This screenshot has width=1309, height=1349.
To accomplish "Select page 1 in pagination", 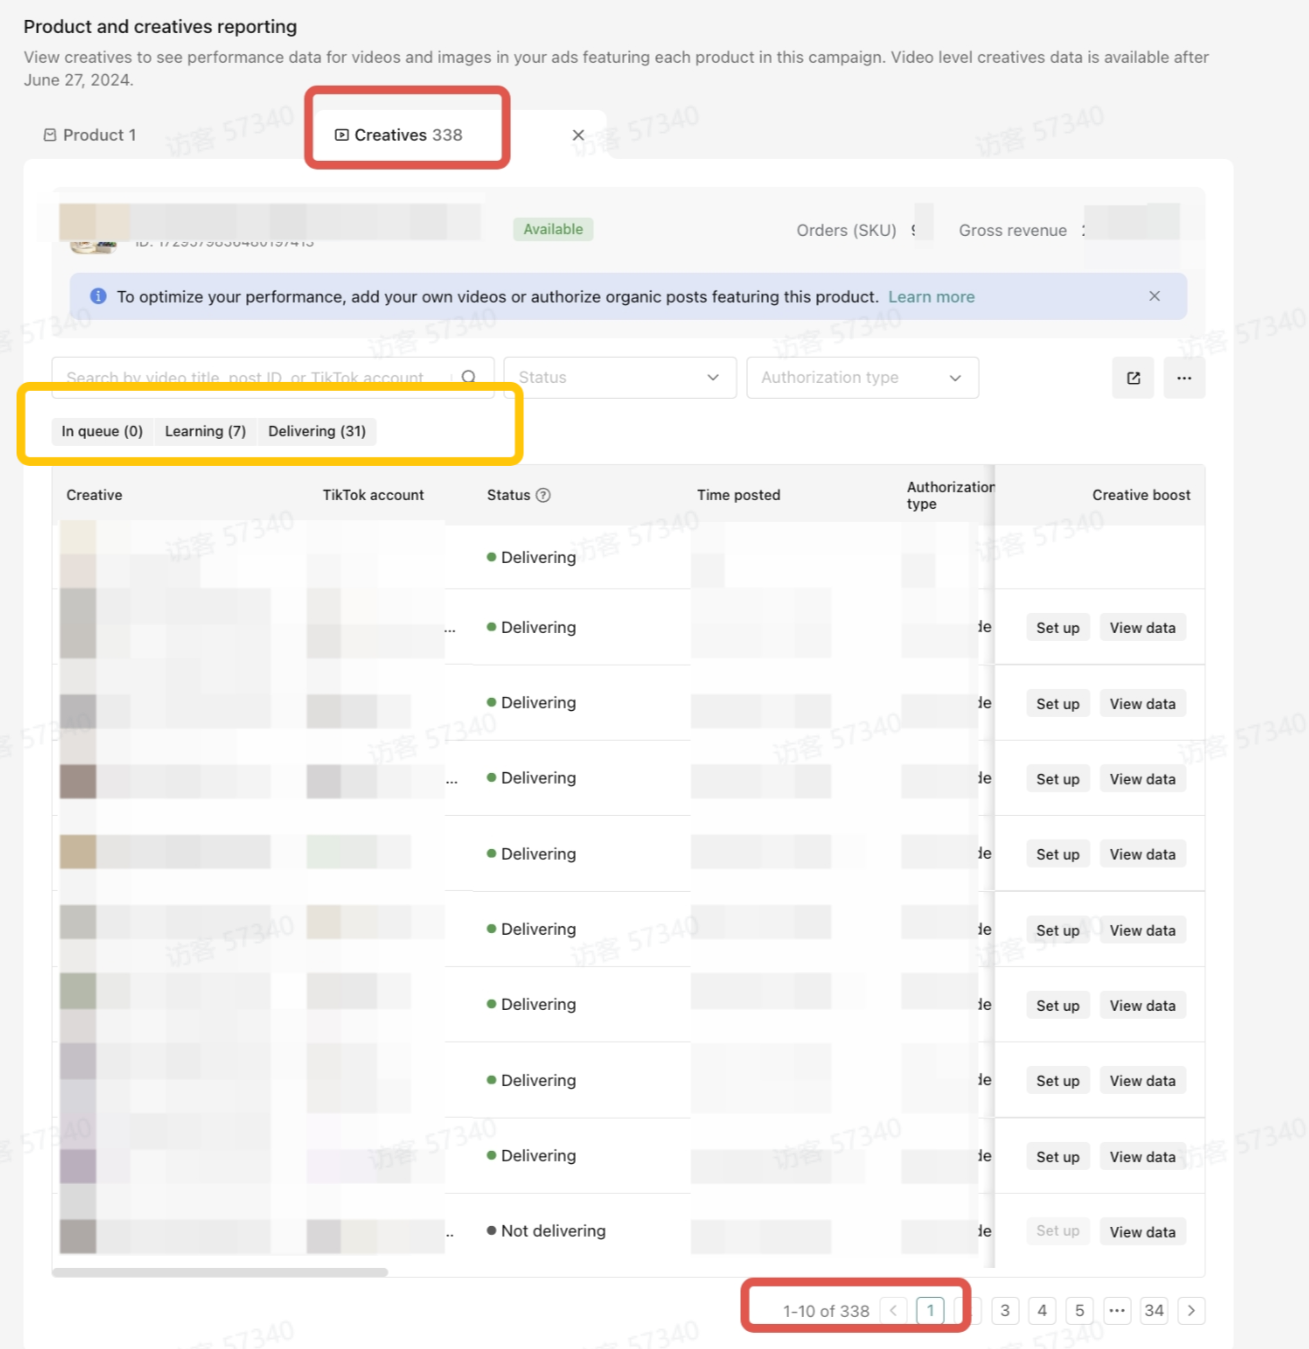I will [x=930, y=1310].
